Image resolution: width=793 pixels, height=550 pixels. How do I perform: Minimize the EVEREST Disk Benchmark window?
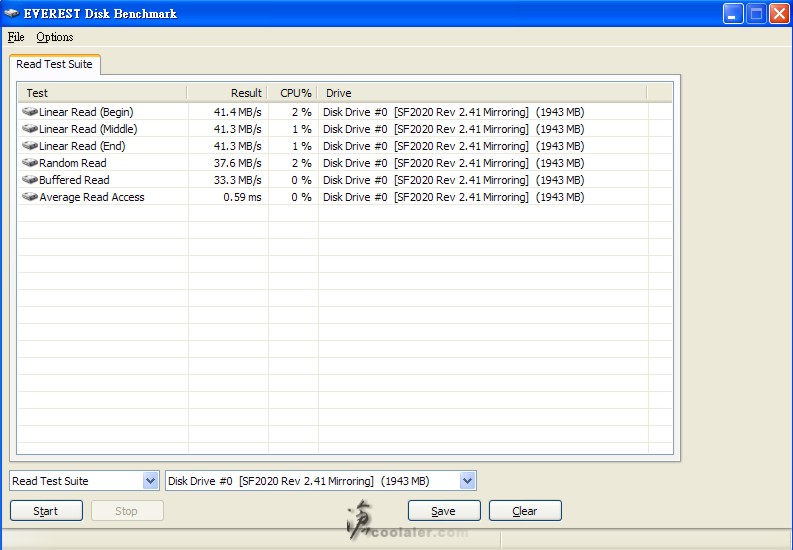click(732, 14)
